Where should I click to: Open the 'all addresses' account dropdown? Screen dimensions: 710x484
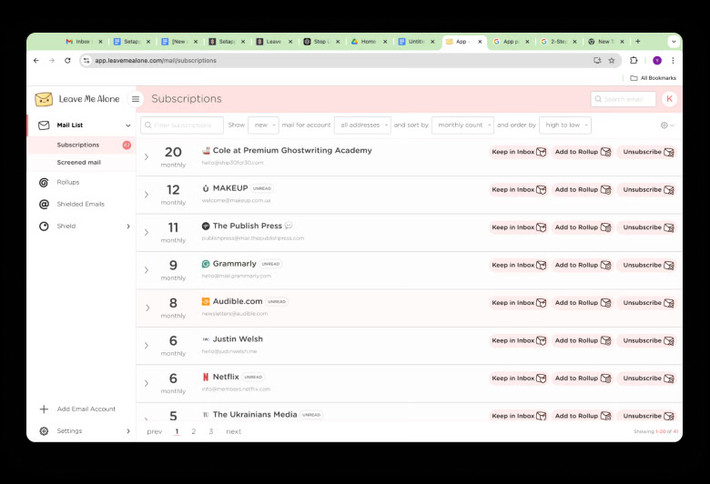[x=362, y=125]
